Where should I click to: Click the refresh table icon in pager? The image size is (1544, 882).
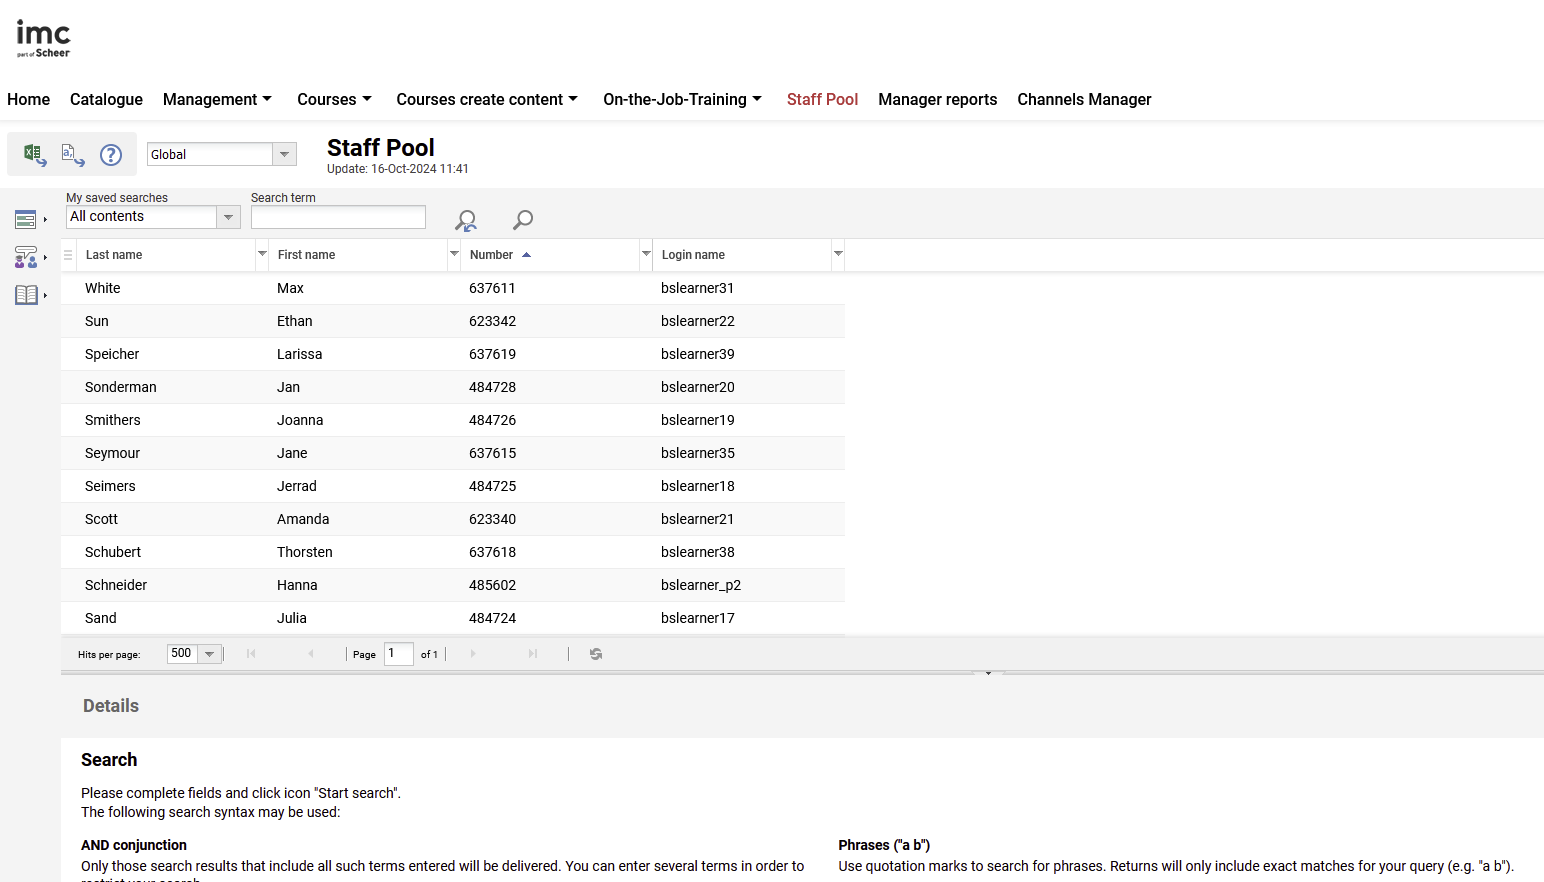[x=596, y=654]
